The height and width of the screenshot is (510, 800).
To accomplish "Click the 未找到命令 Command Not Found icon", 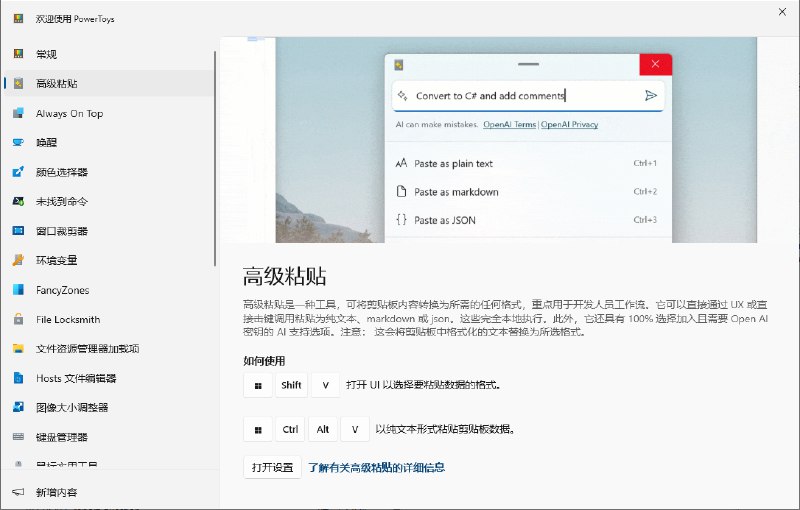I will coord(18,201).
